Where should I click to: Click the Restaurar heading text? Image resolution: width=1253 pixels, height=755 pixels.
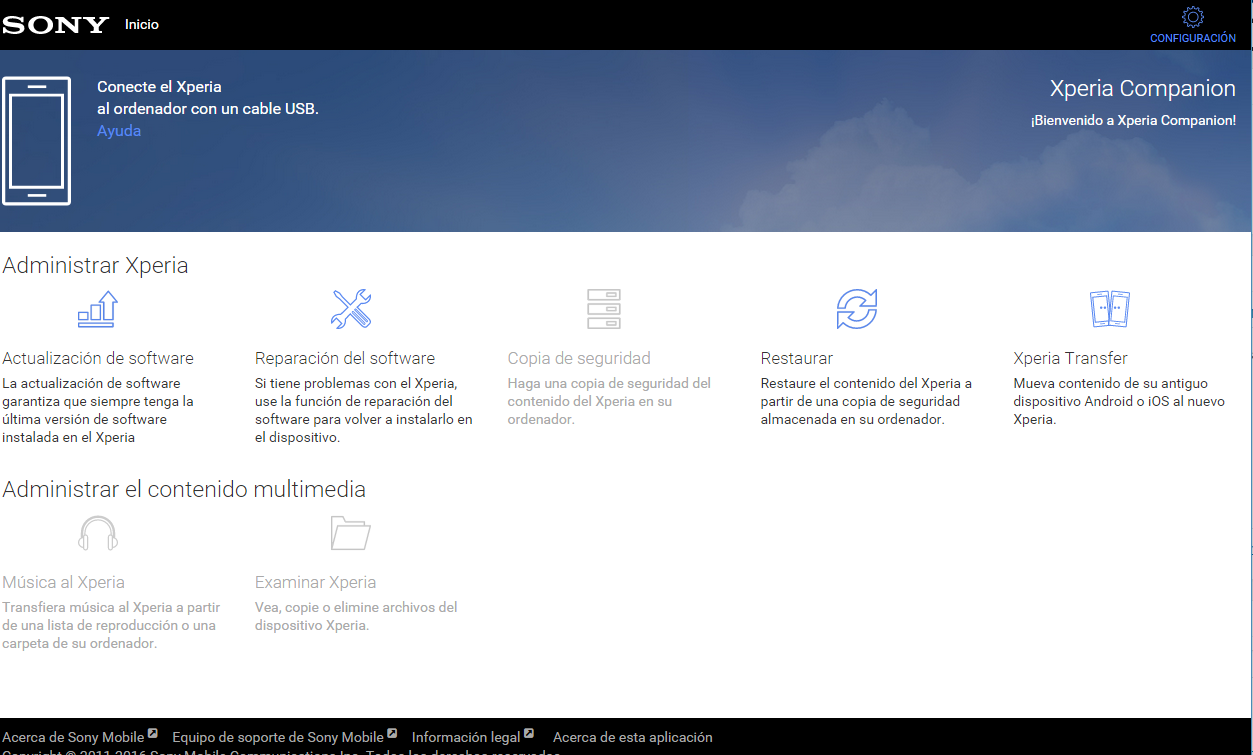pyautogui.click(x=797, y=358)
